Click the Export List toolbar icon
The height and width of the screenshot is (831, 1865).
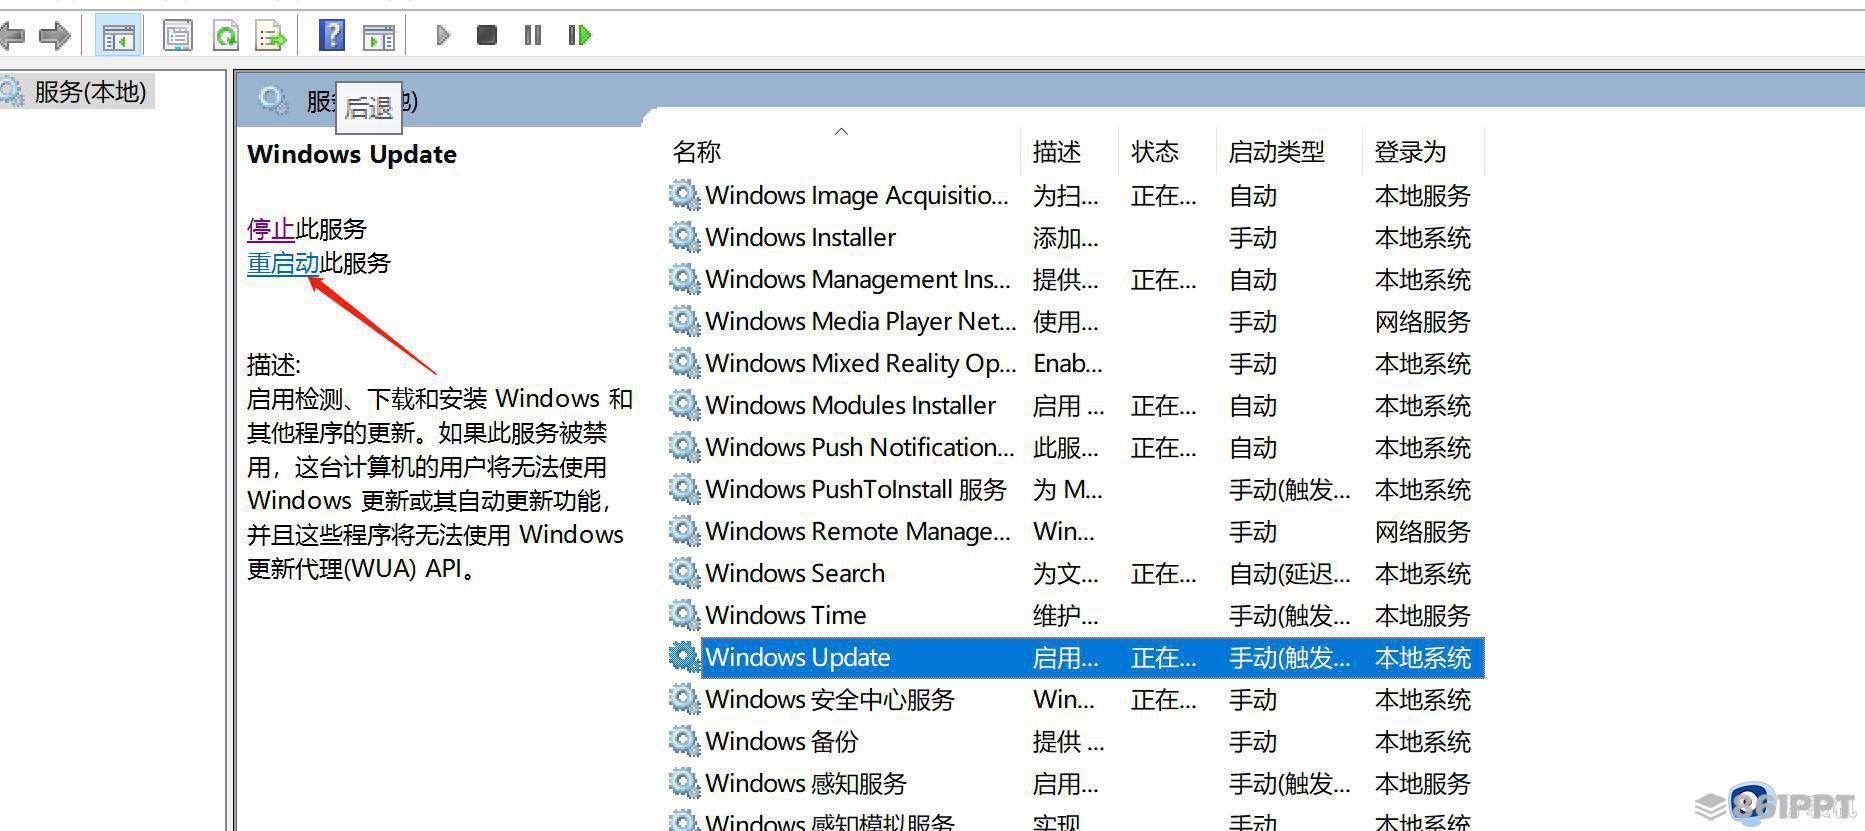pos(271,37)
